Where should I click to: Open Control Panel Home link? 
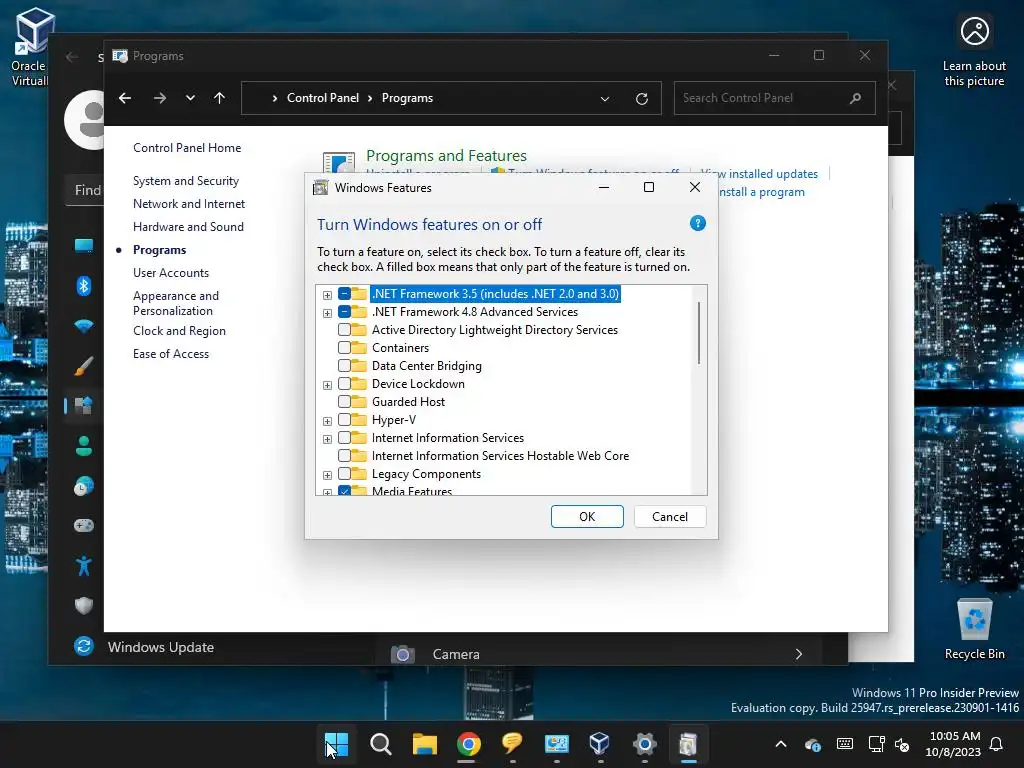pos(187,148)
